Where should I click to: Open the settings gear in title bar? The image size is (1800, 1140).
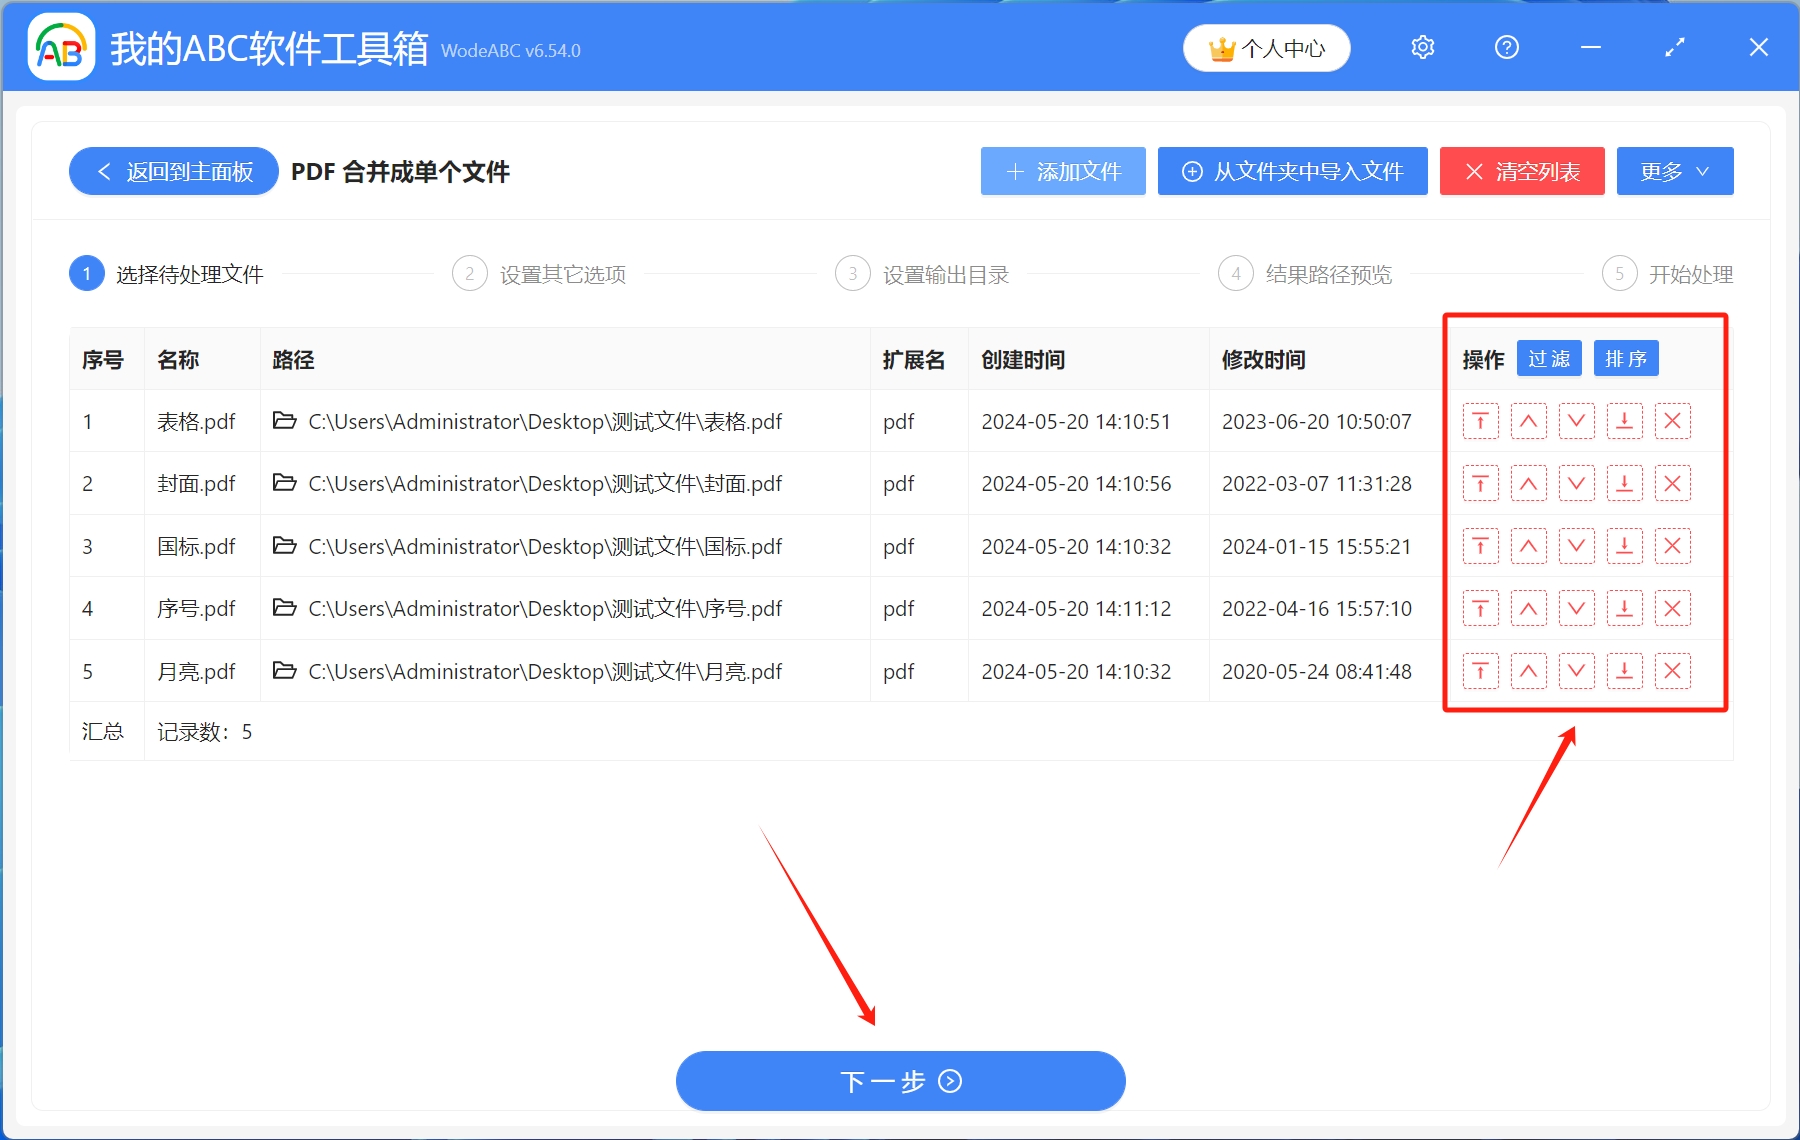coord(1422,47)
